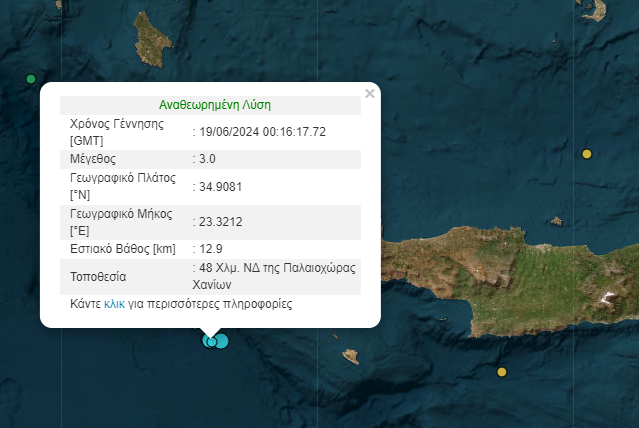
Task: Select the yellow marker north of Crete
Action: click(587, 154)
